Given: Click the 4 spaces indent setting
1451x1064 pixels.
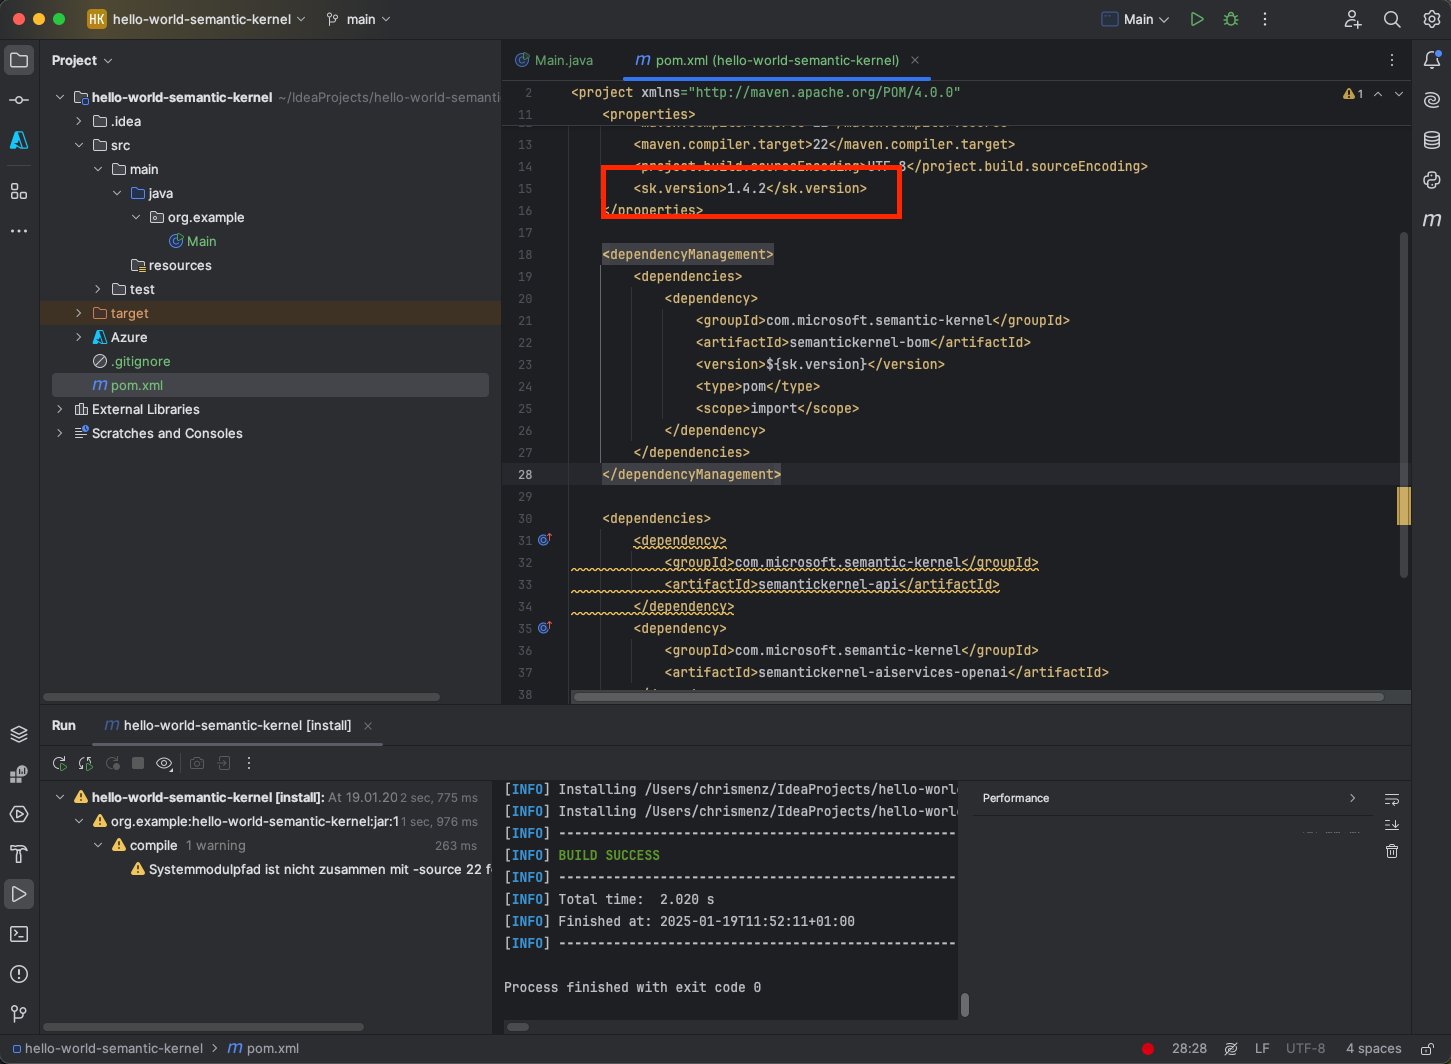Looking at the screenshot, I should point(1373,1048).
